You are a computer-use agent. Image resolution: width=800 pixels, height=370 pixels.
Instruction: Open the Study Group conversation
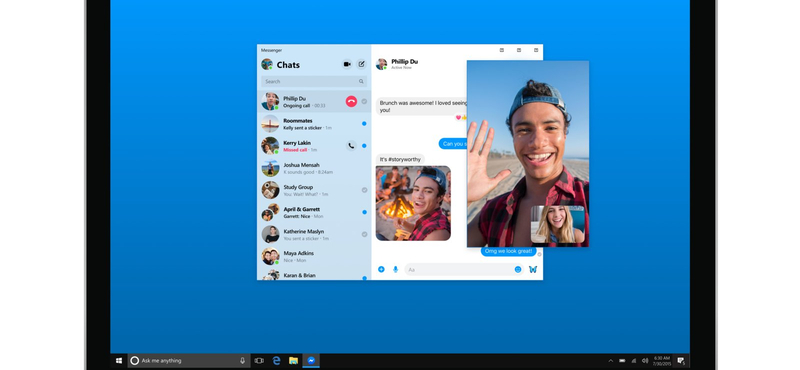tap(314, 190)
